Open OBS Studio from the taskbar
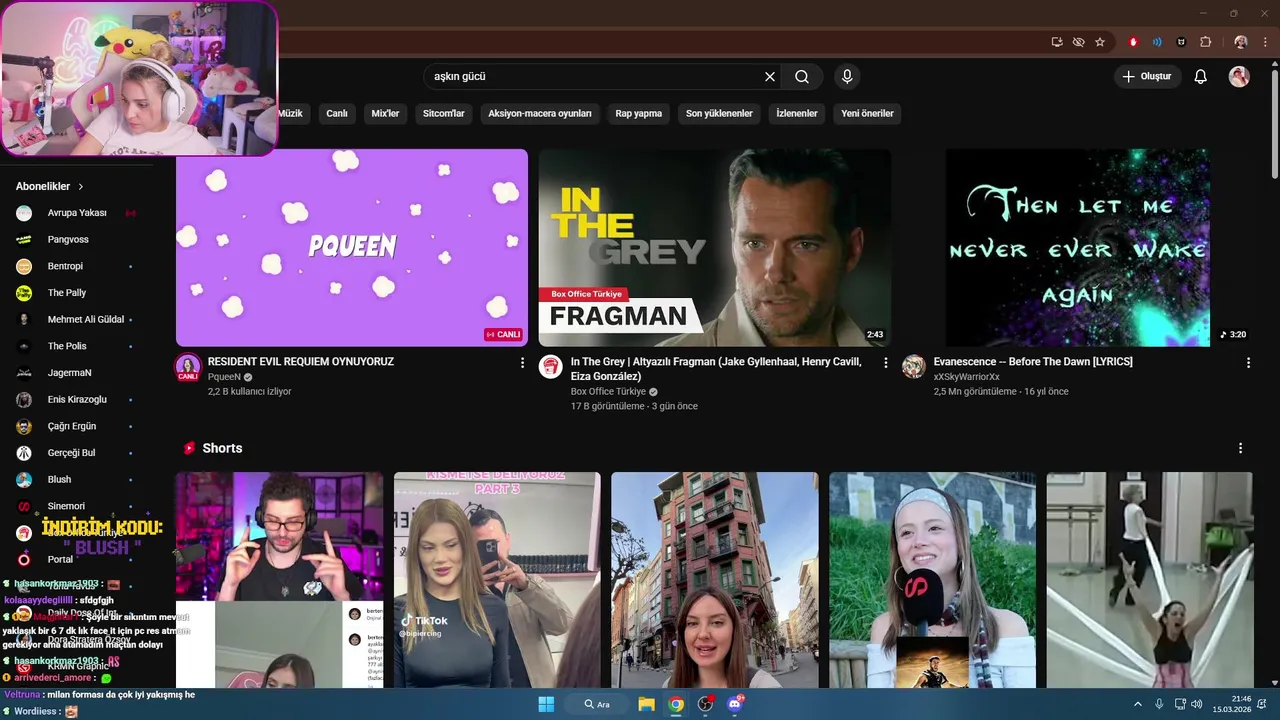Image resolution: width=1280 pixels, height=720 pixels. pyautogui.click(x=706, y=704)
